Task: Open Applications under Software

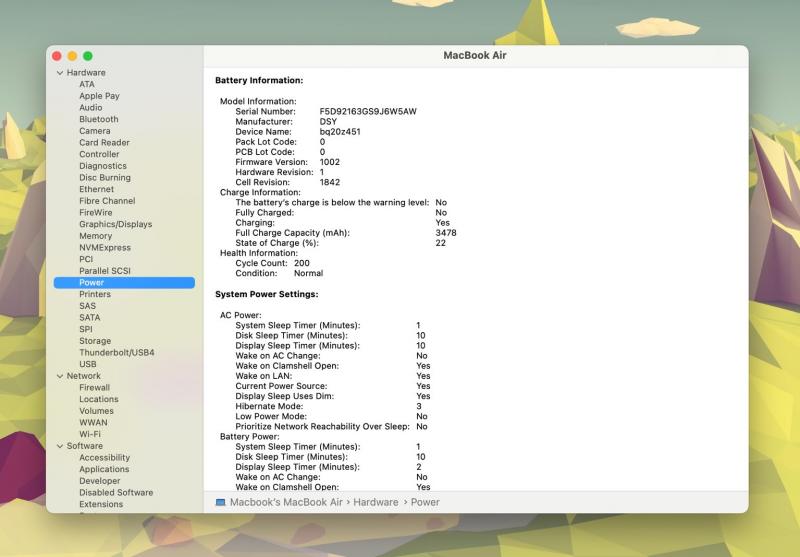Action: tap(104, 469)
